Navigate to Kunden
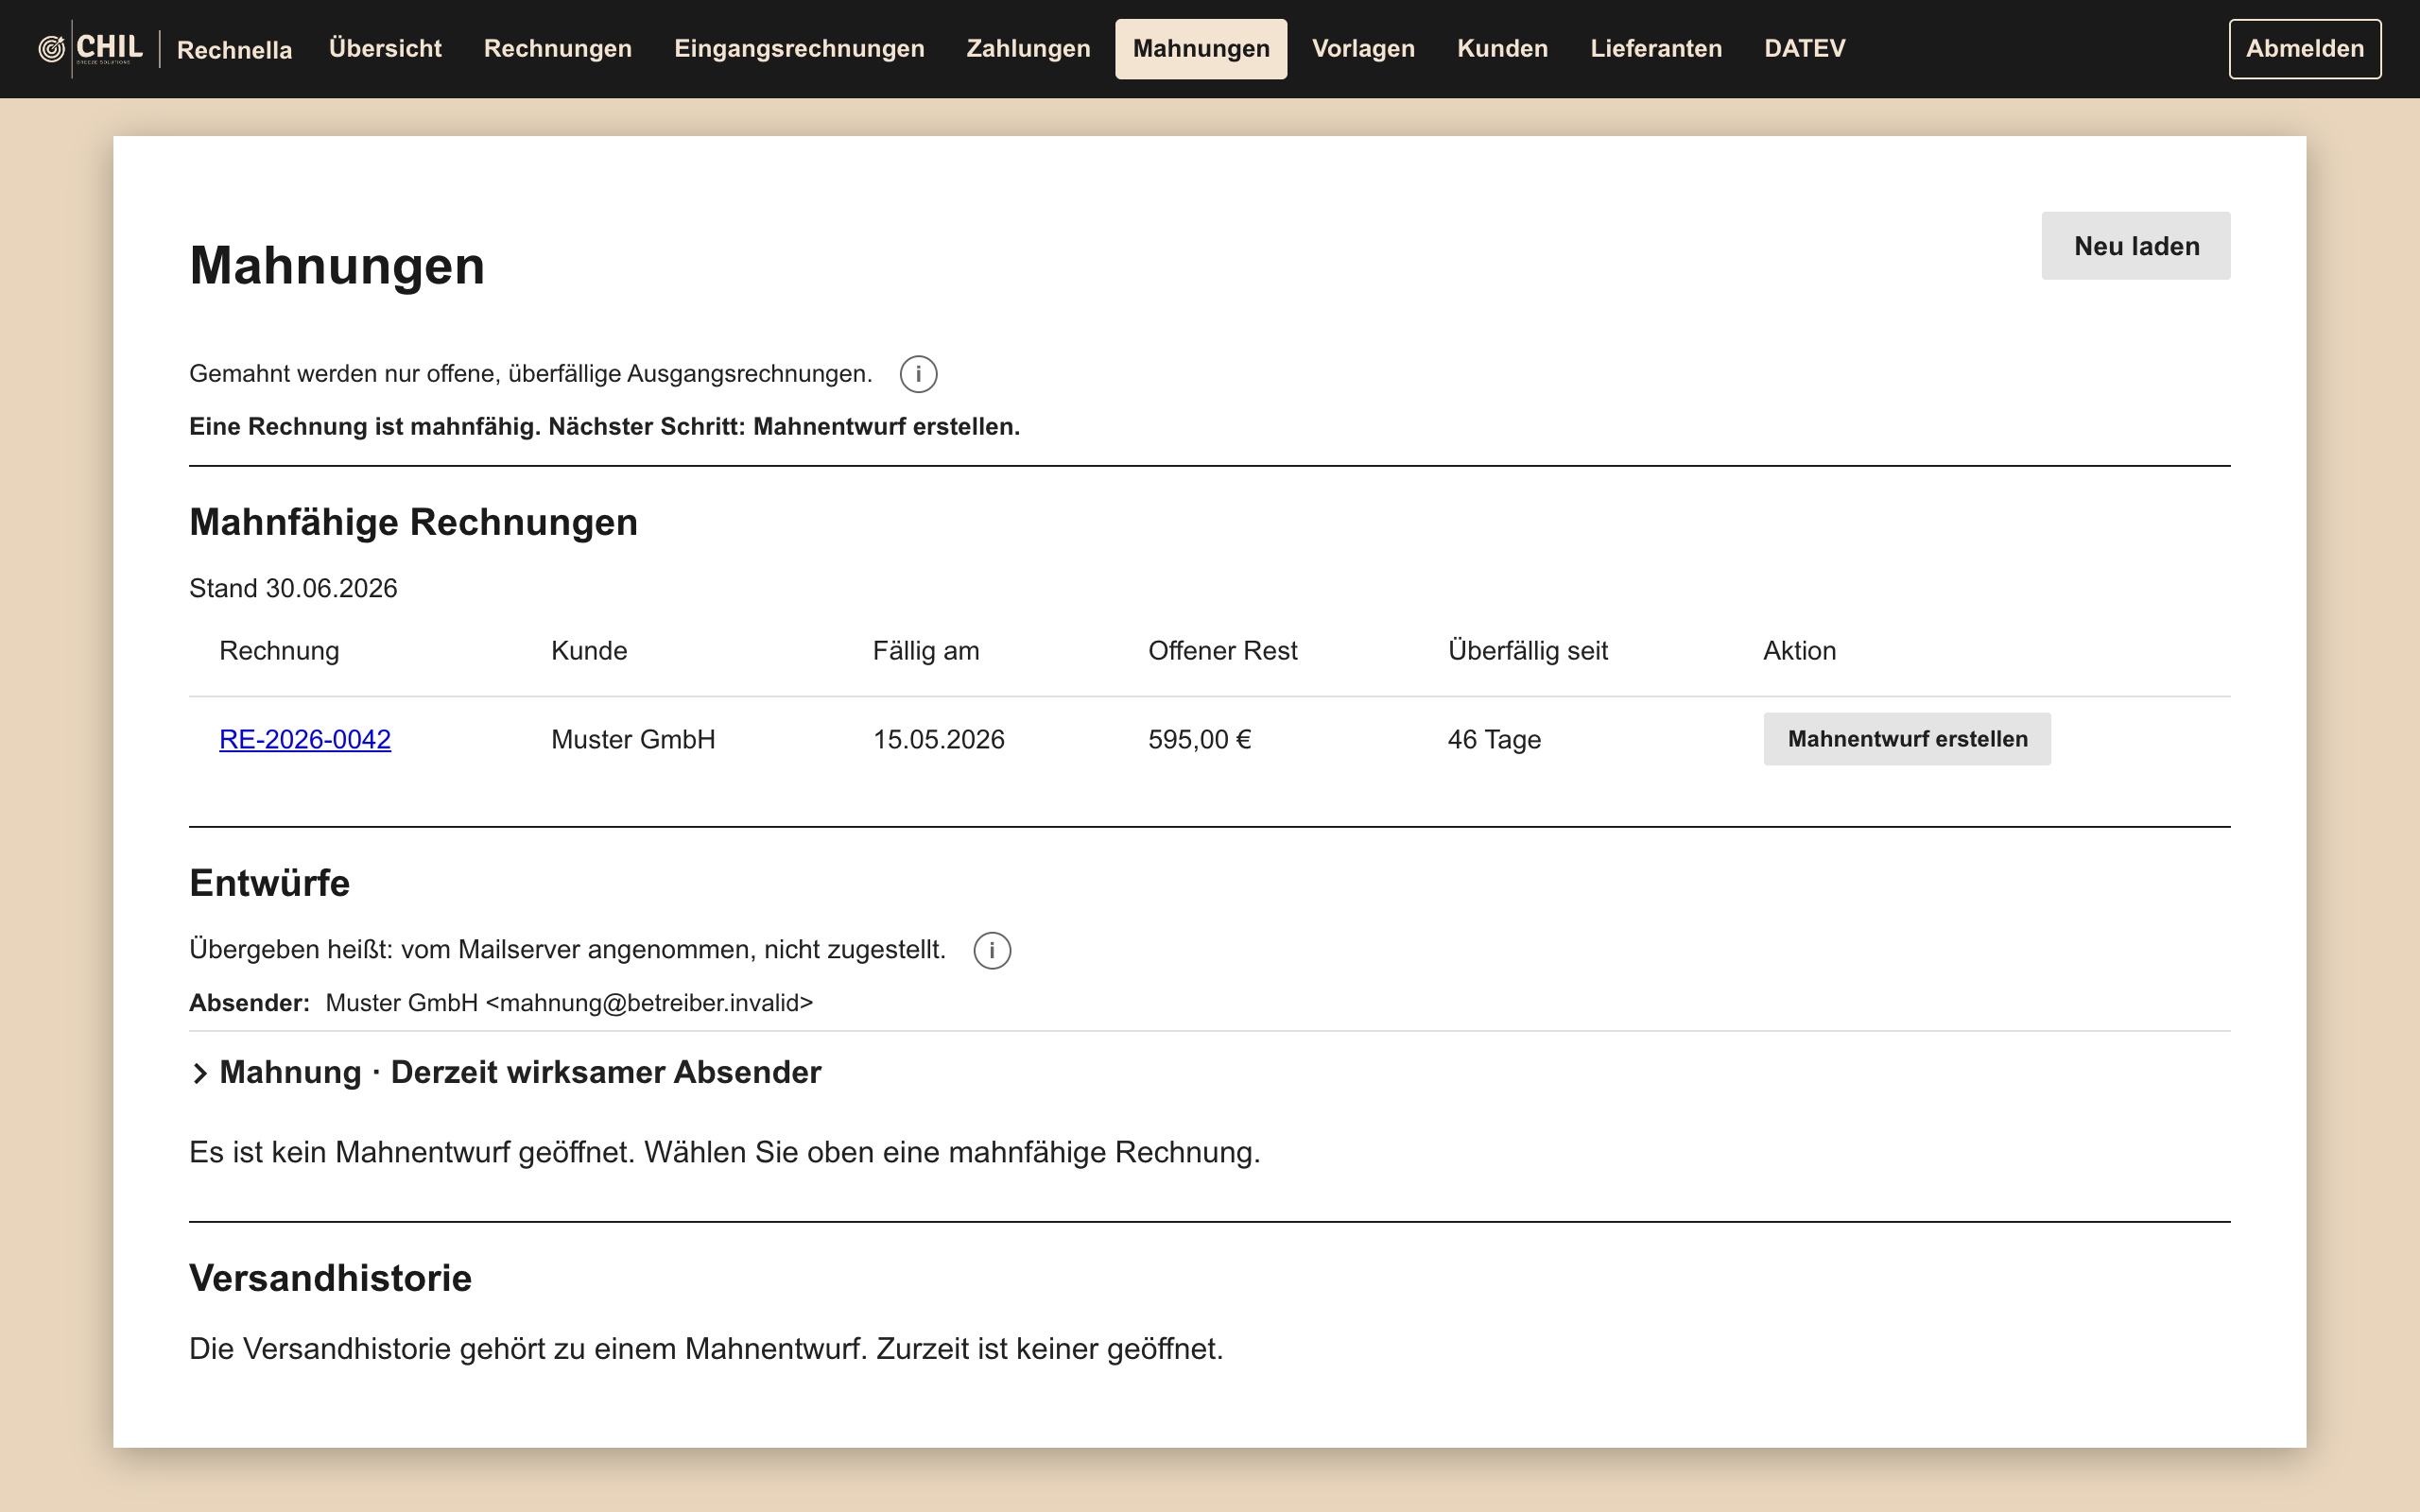This screenshot has height=1512, width=2420. coord(1502,48)
